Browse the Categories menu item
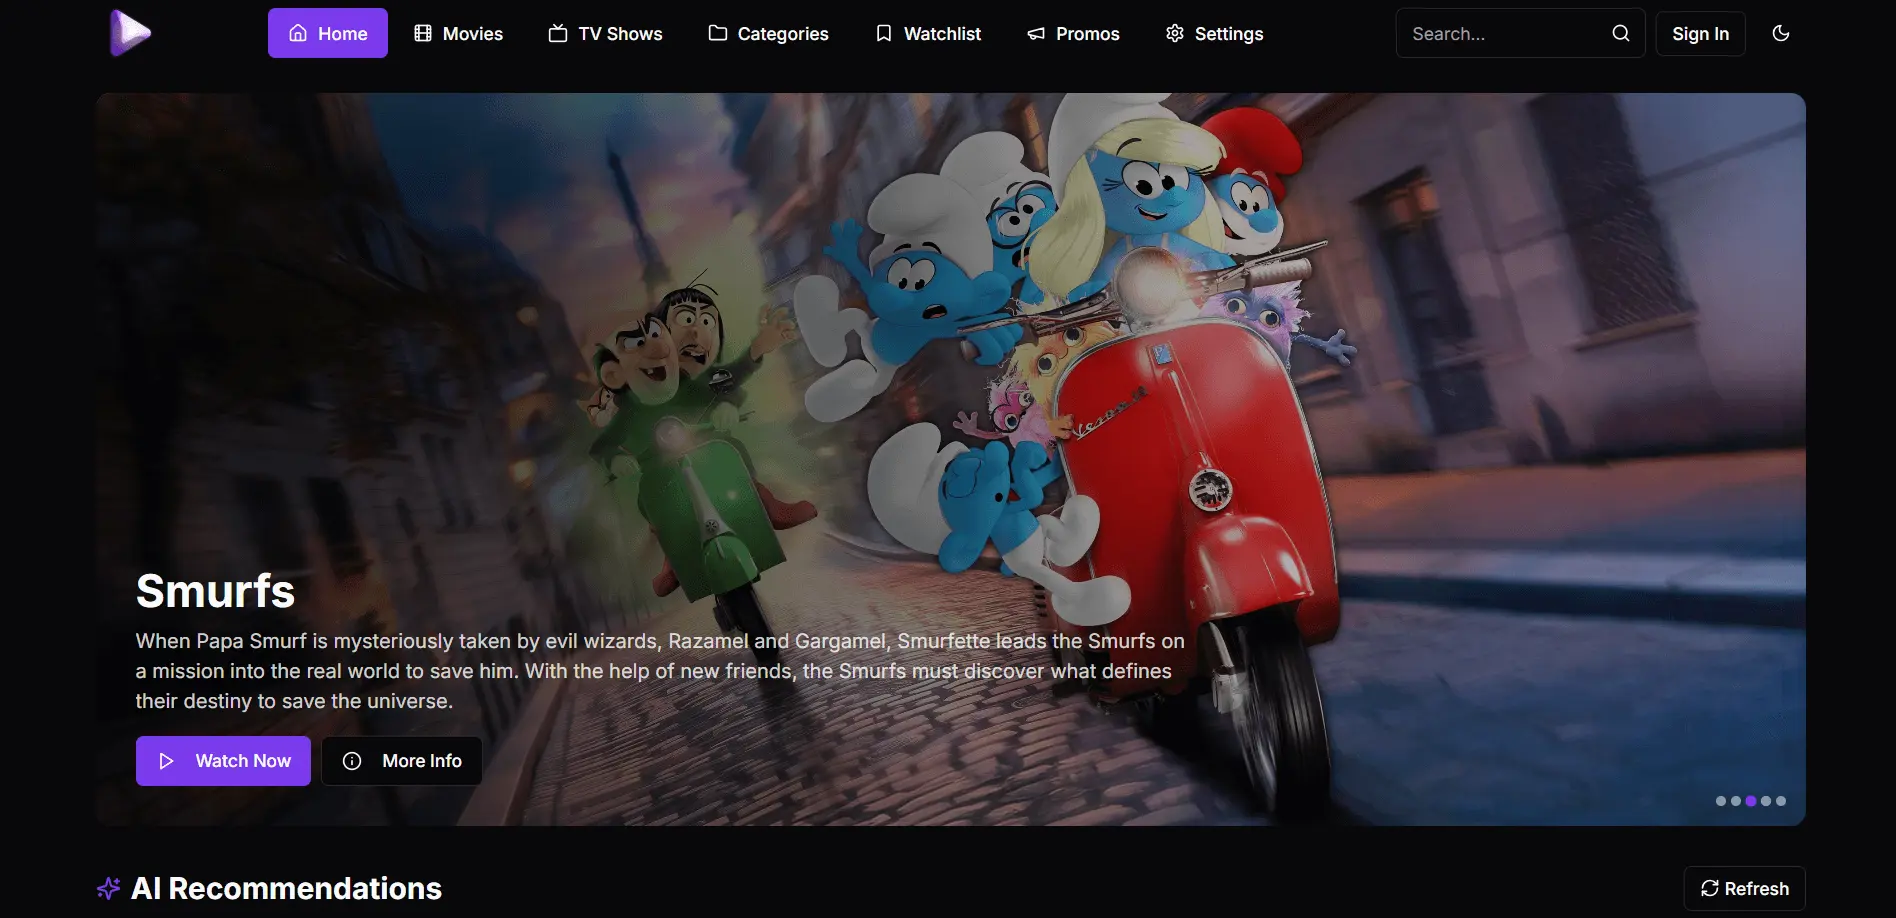The height and width of the screenshot is (918, 1896). click(x=769, y=33)
